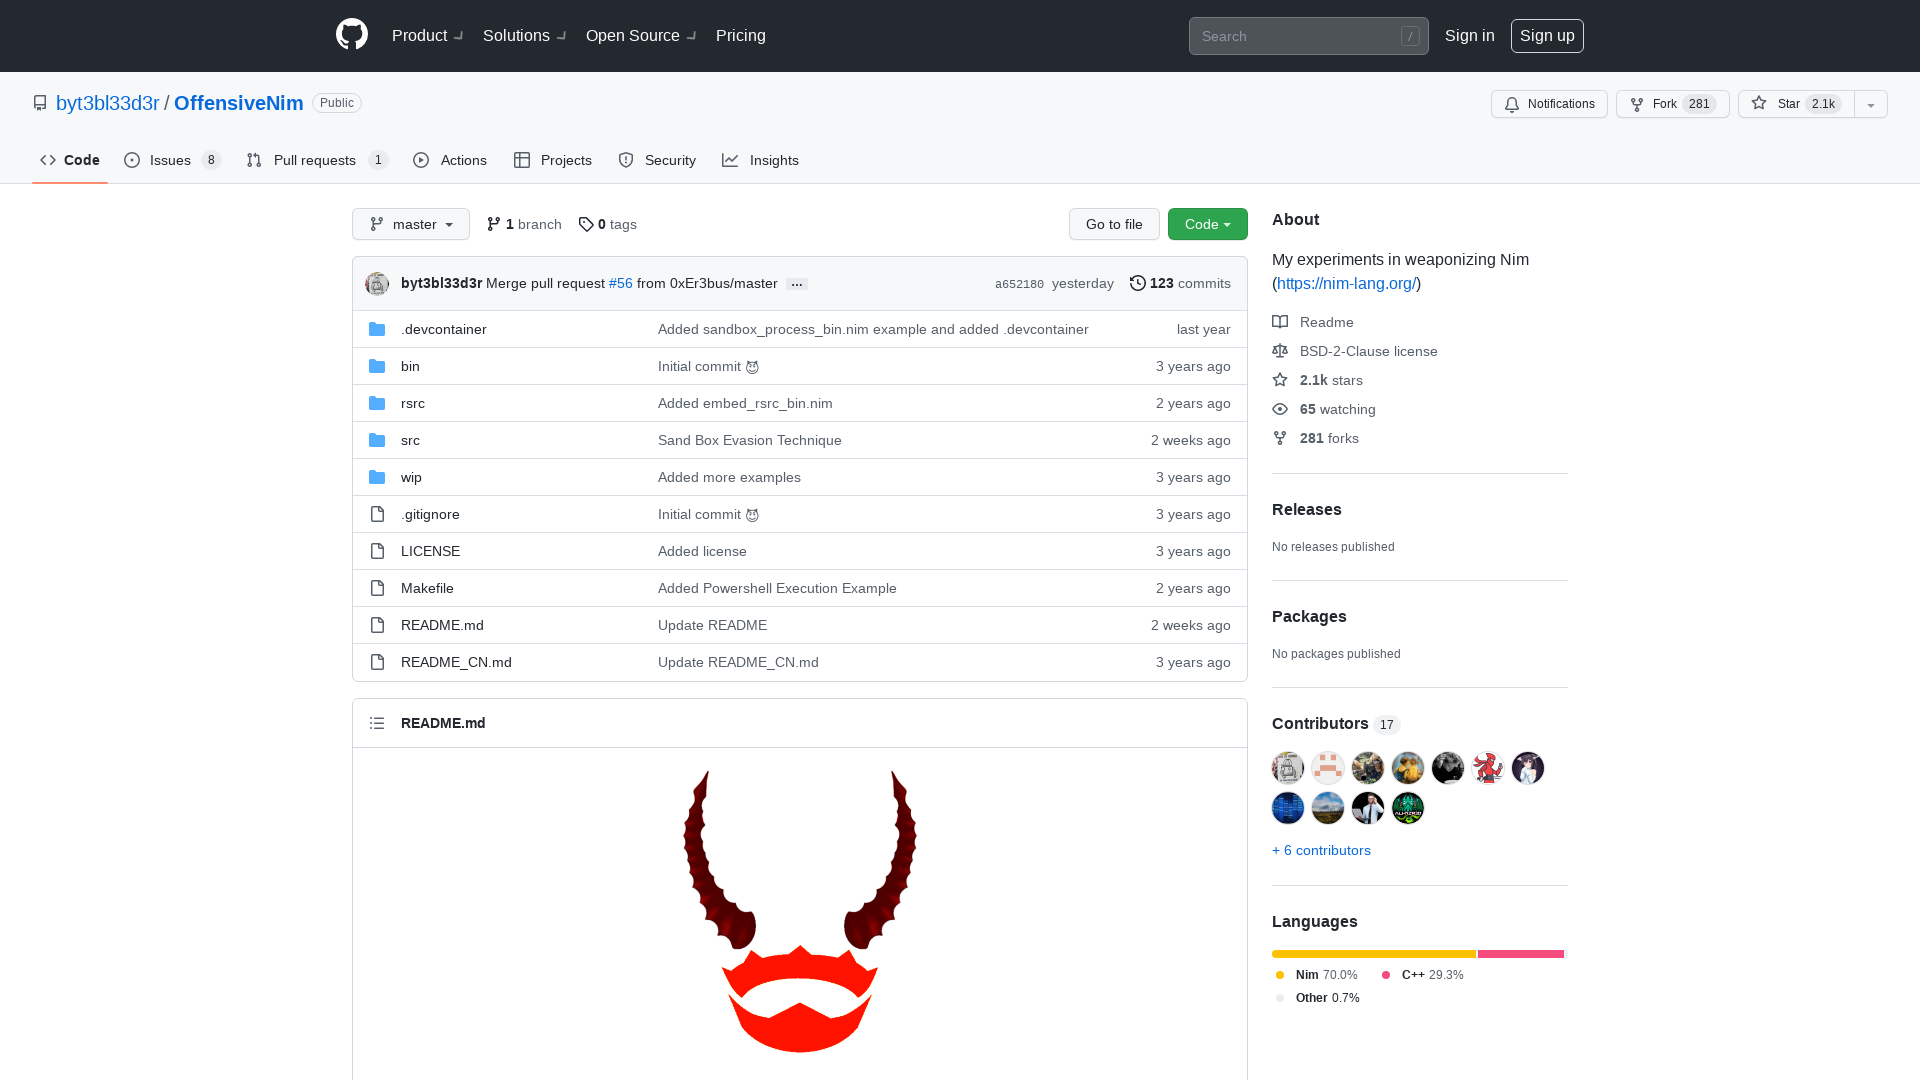Click the LICENSE file icon
Screen dimensions: 1920x1080
(377, 551)
